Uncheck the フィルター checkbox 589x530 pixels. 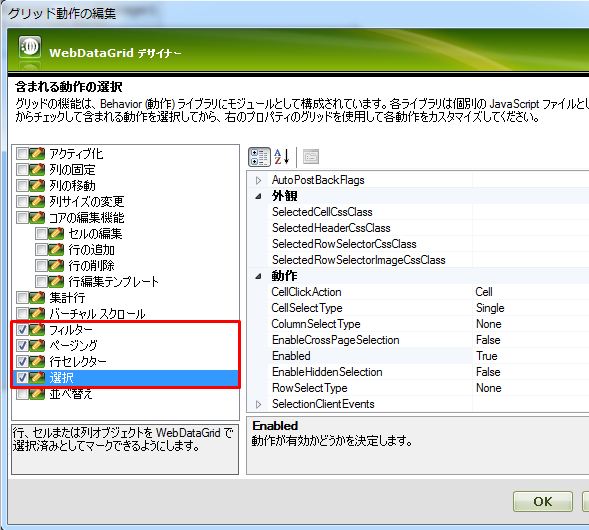pyautogui.click(x=22, y=329)
